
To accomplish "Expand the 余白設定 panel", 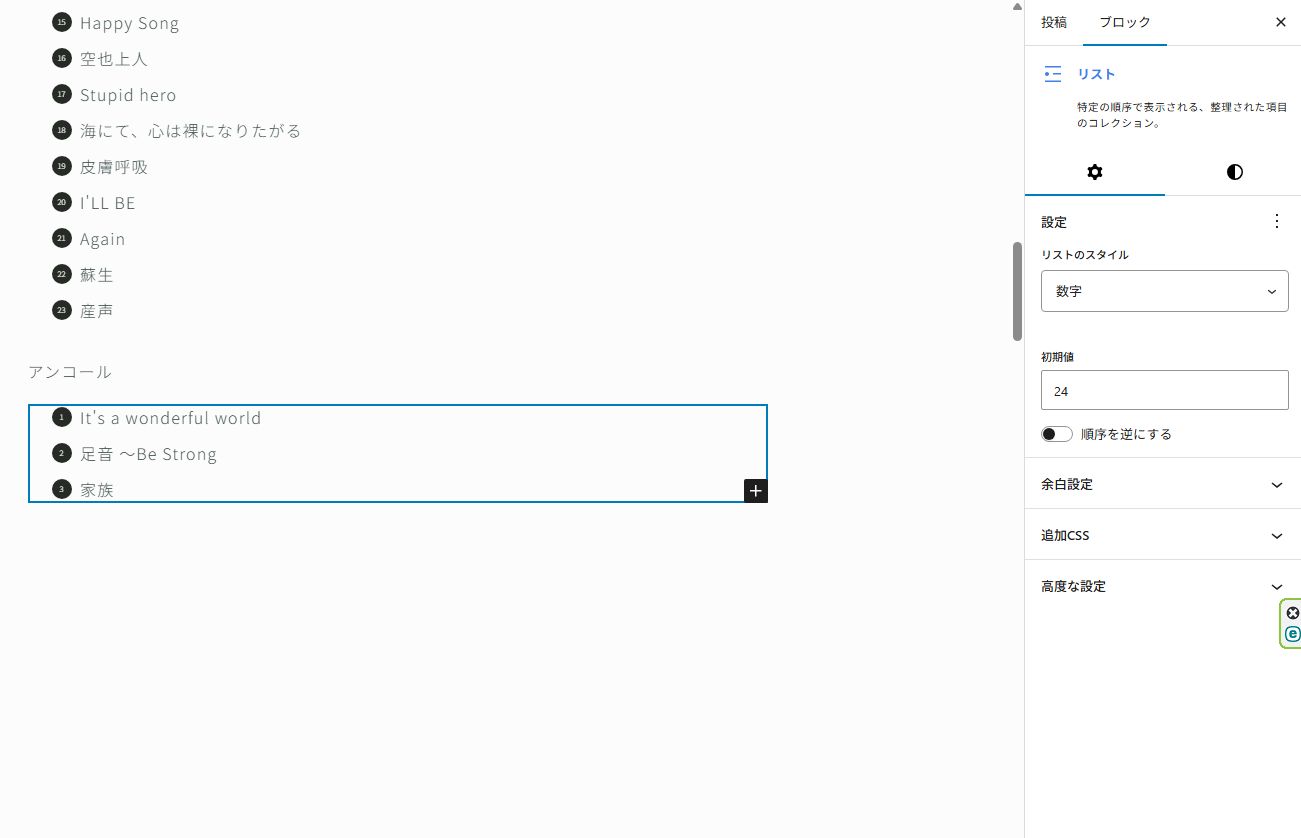I will pos(1164,484).
